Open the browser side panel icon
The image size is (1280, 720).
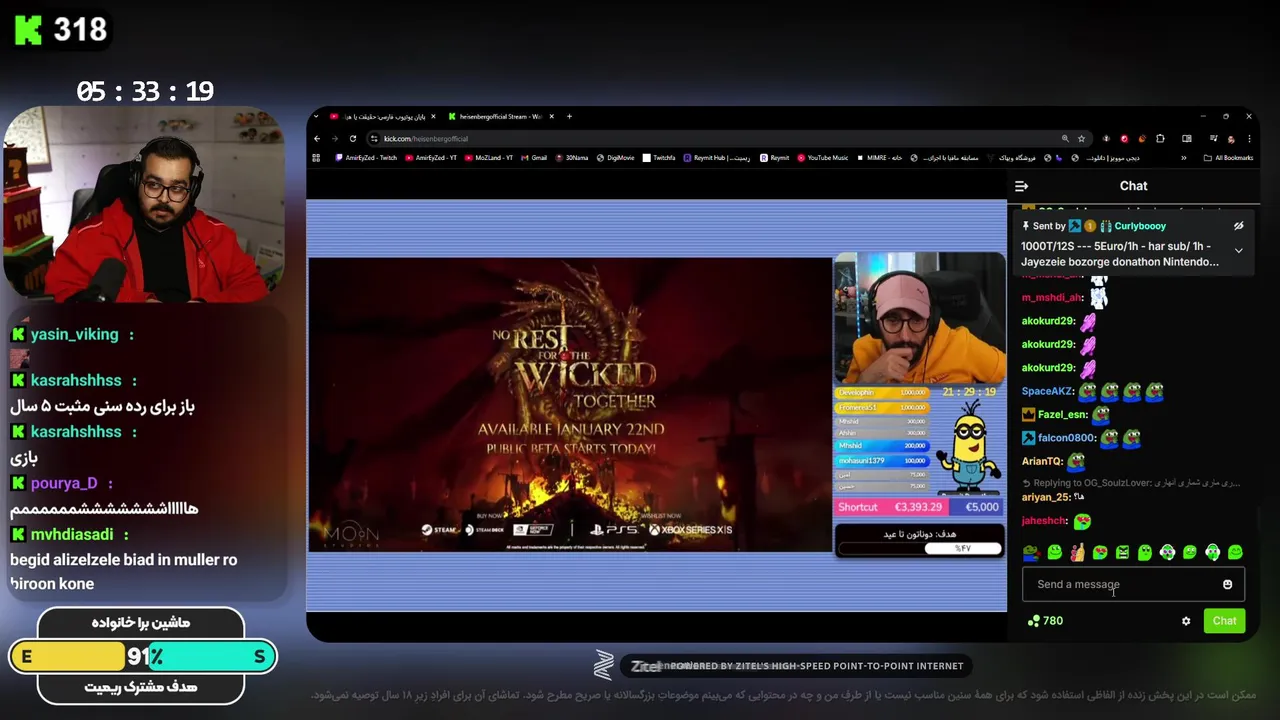click(x=1187, y=139)
